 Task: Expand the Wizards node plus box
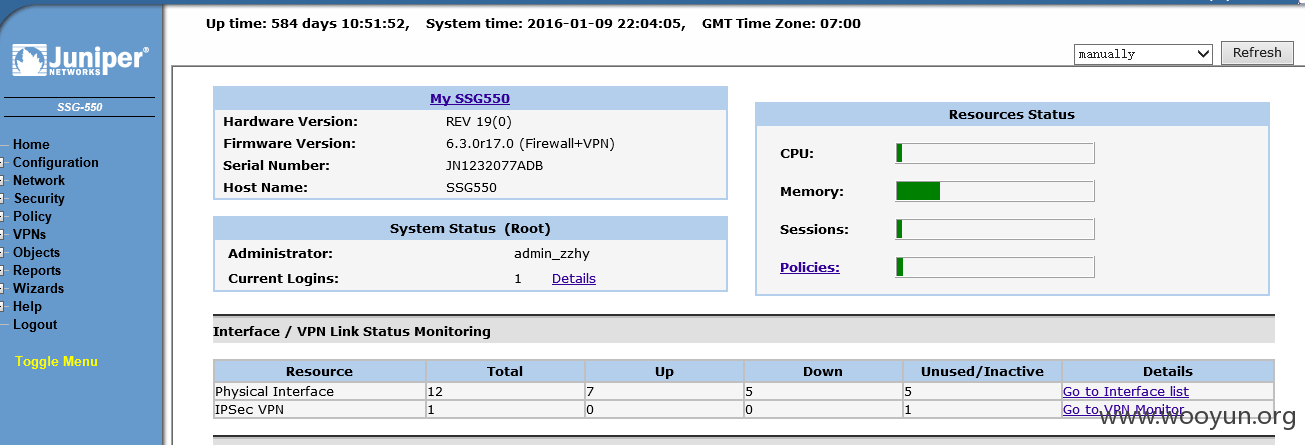pyautogui.click(x=3, y=289)
